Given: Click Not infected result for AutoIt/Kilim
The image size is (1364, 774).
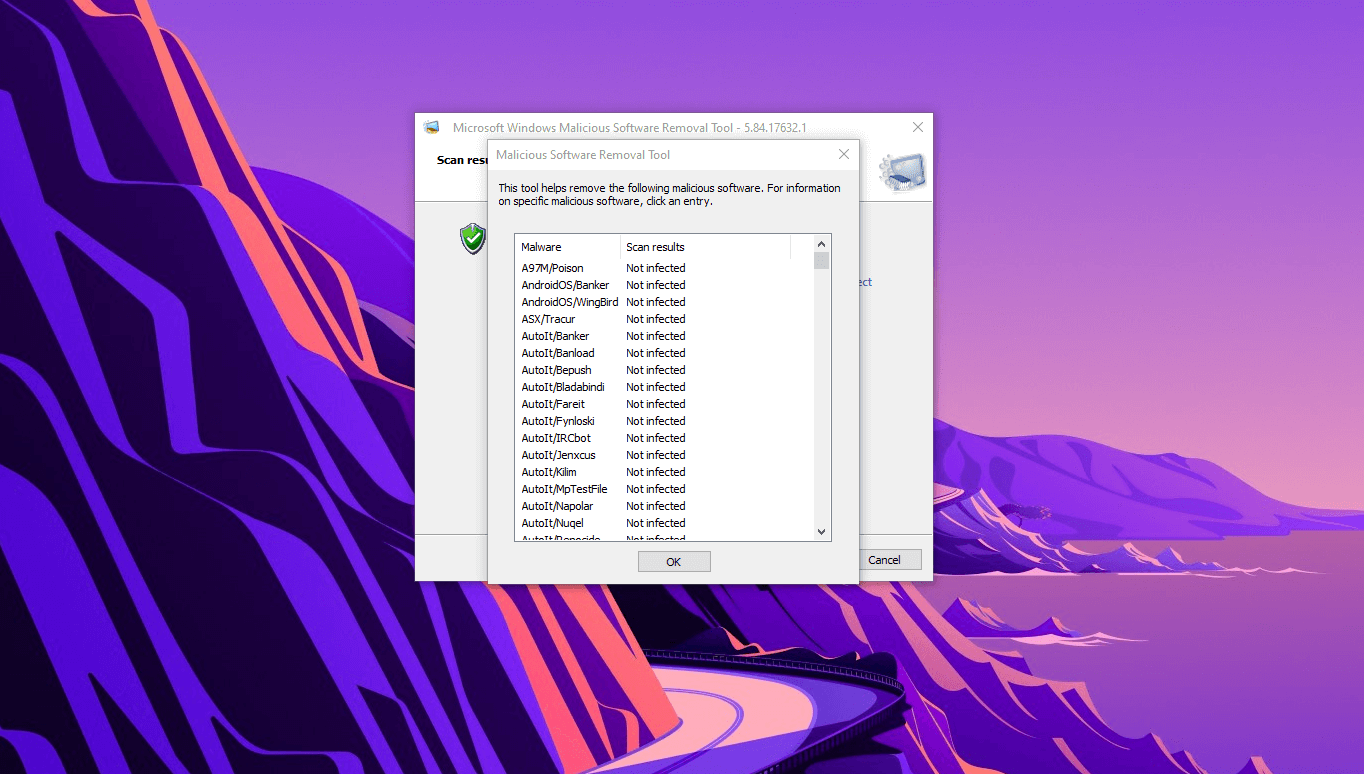Looking at the screenshot, I should [656, 472].
